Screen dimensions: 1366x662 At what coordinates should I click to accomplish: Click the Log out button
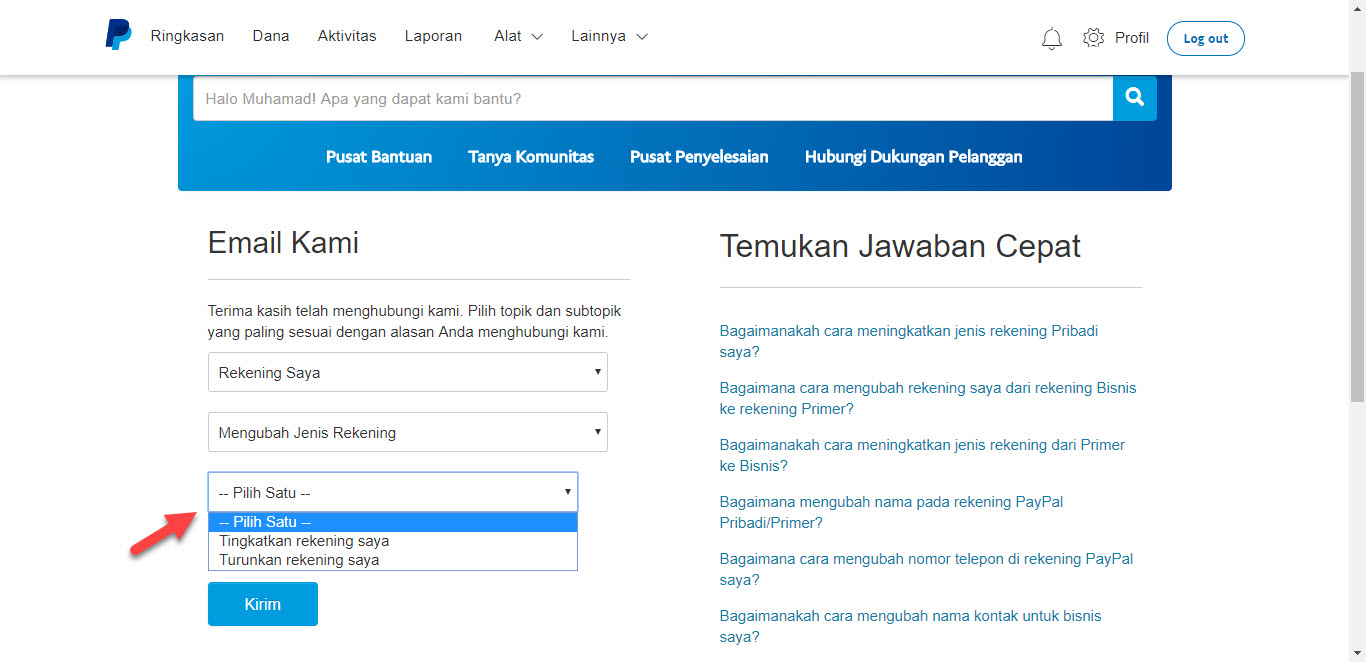click(x=1205, y=37)
